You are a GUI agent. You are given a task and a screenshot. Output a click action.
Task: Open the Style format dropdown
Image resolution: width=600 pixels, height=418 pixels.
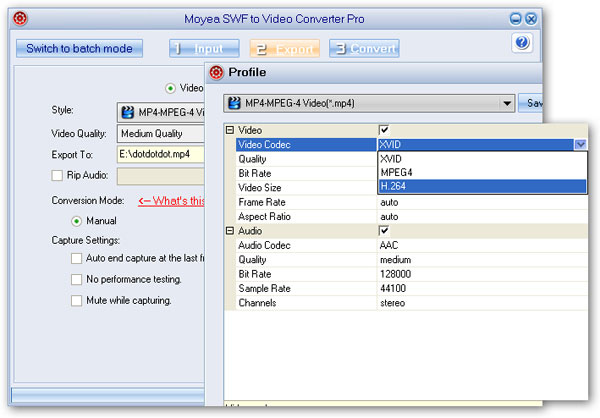click(x=161, y=113)
